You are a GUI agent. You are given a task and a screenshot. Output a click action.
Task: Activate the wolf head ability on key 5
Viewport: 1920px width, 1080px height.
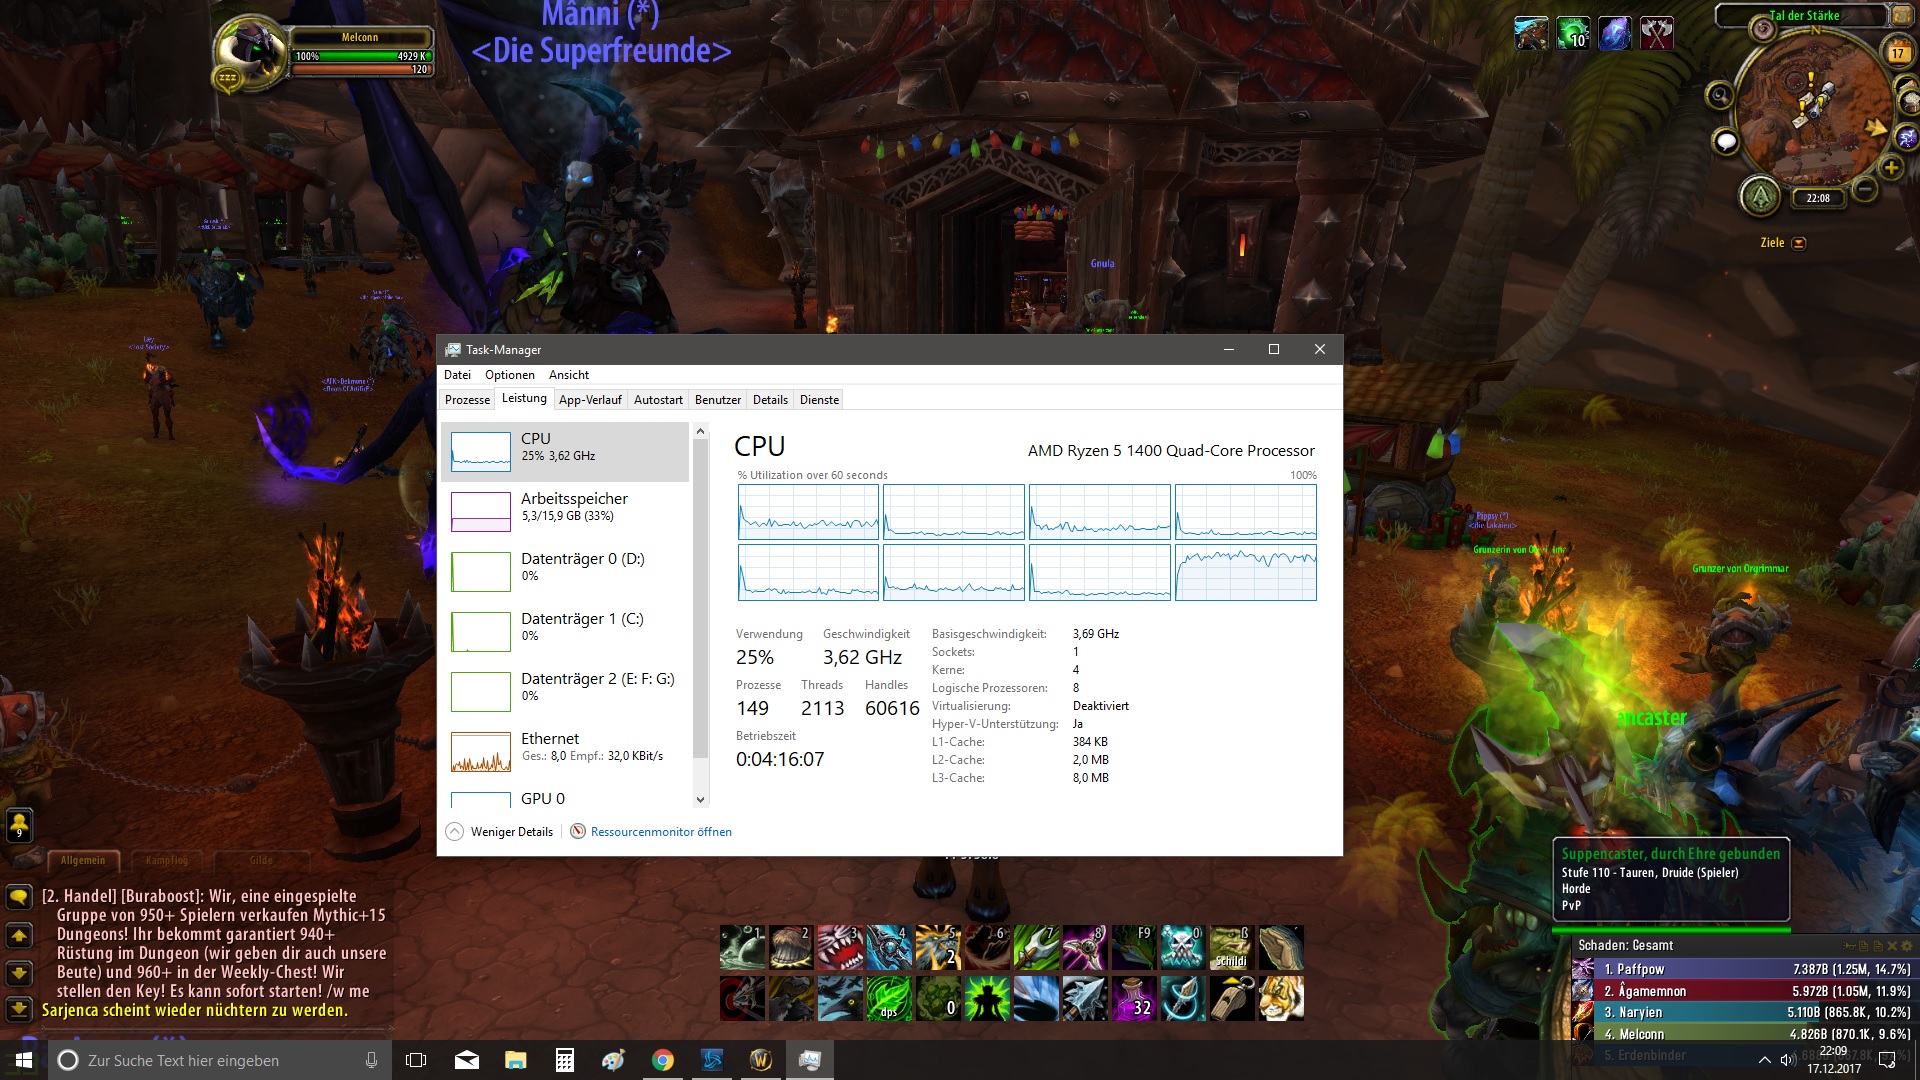938,947
